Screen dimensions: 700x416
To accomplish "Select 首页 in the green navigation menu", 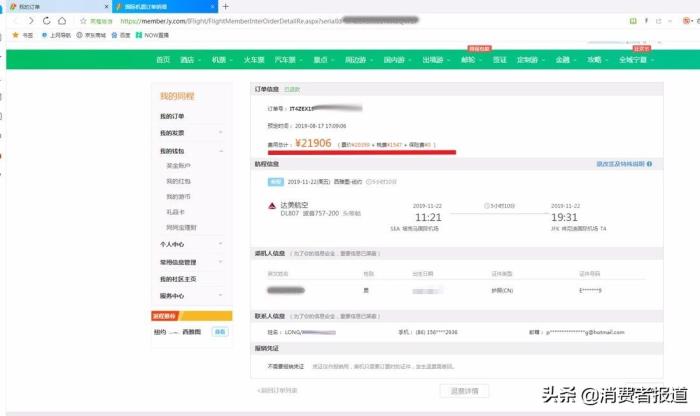I will click(163, 60).
